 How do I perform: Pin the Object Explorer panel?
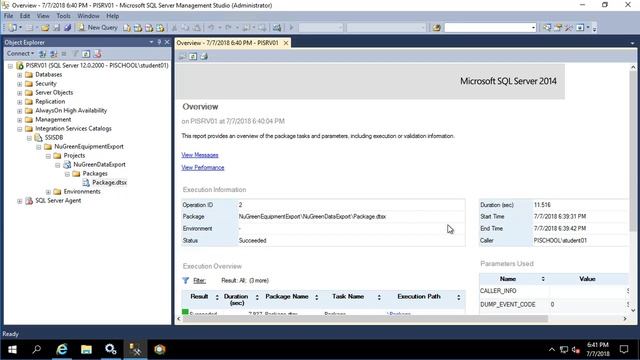(x=159, y=42)
